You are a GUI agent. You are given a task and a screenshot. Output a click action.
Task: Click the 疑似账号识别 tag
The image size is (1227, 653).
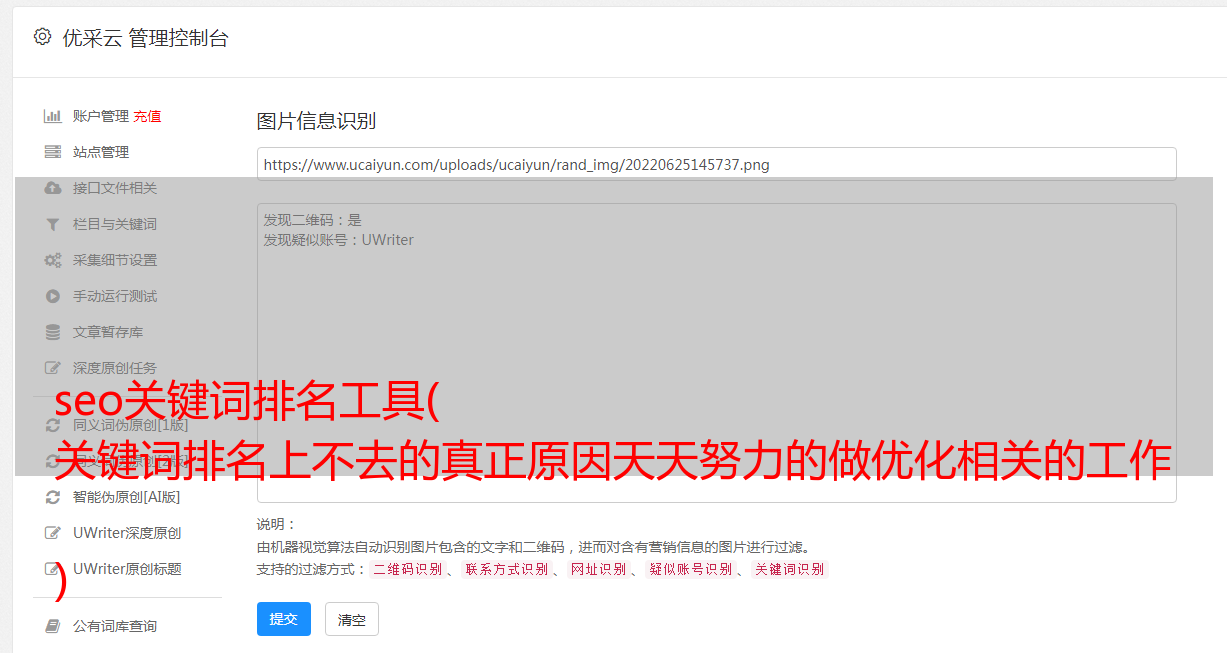point(691,569)
